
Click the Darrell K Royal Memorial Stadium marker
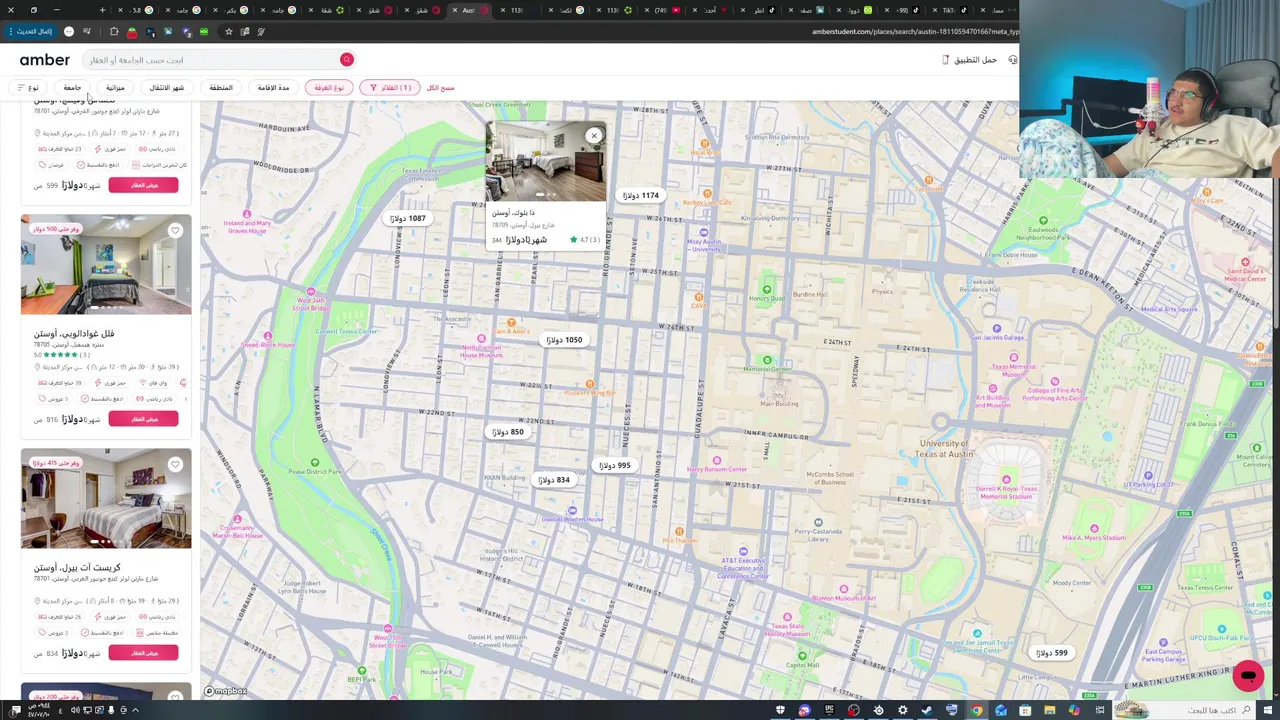[1006, 480]
